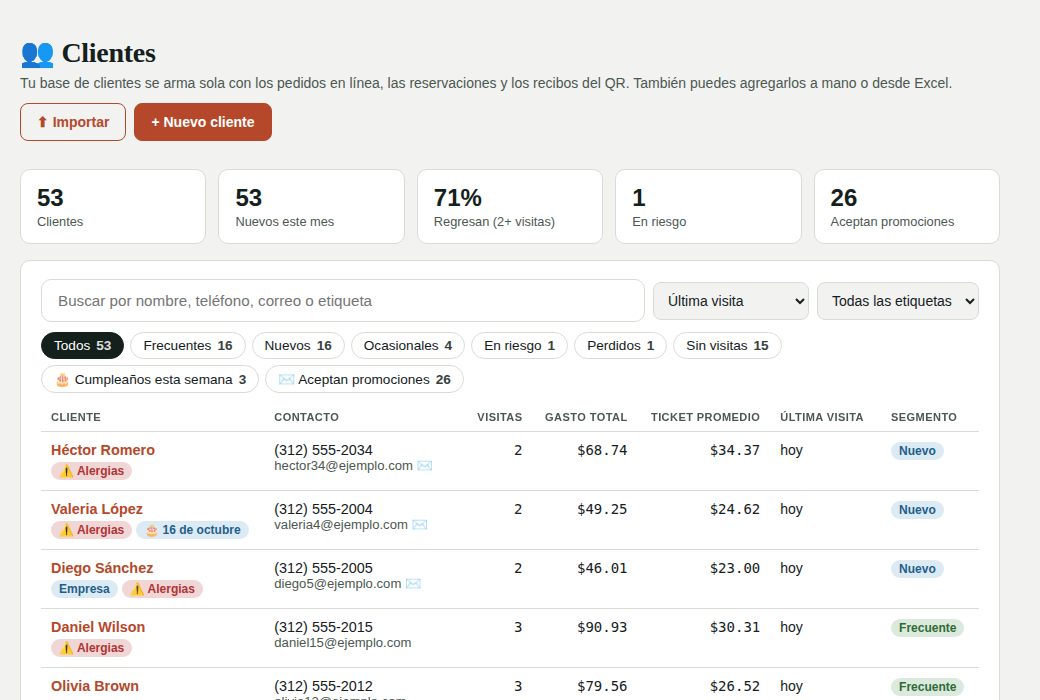
Task: Select the Todos 53 filter chip
Action: (x=82, y=346)
